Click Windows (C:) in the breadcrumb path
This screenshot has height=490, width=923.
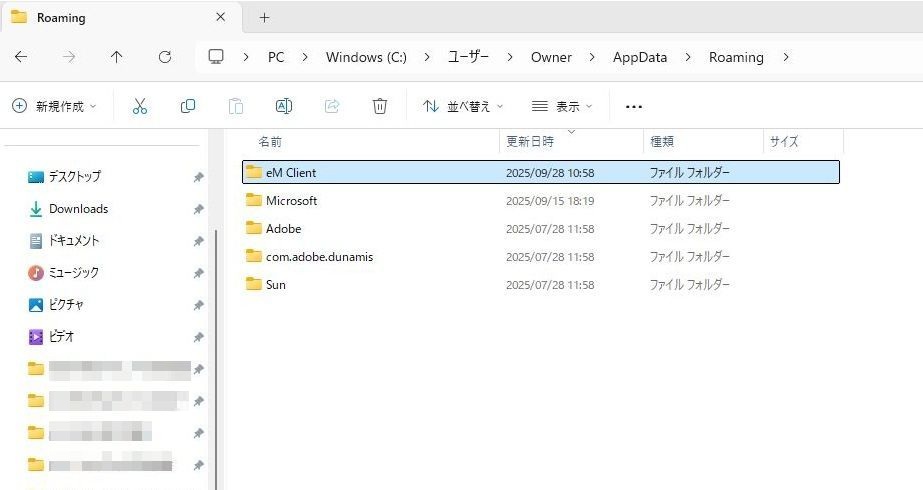tap(366, 57)
